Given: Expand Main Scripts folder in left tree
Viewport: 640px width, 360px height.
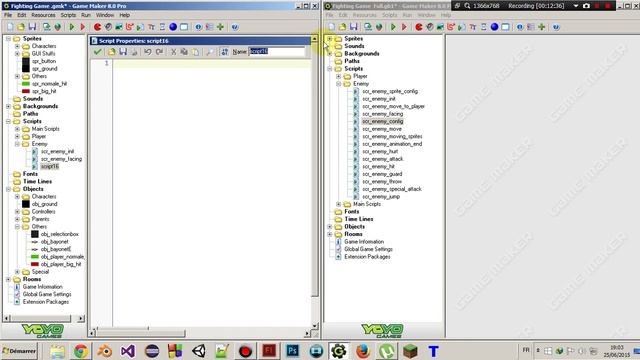Looking at the screenshot, I should point(17,129).
